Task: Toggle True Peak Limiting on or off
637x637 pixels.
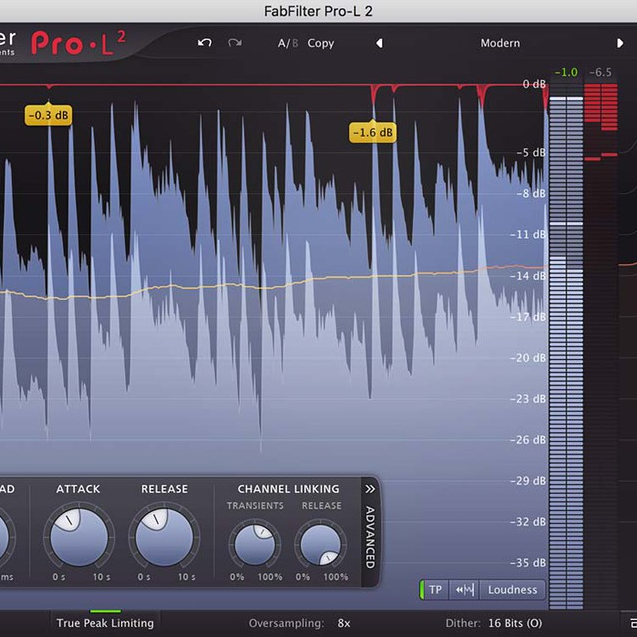Action: click(105, 623)
